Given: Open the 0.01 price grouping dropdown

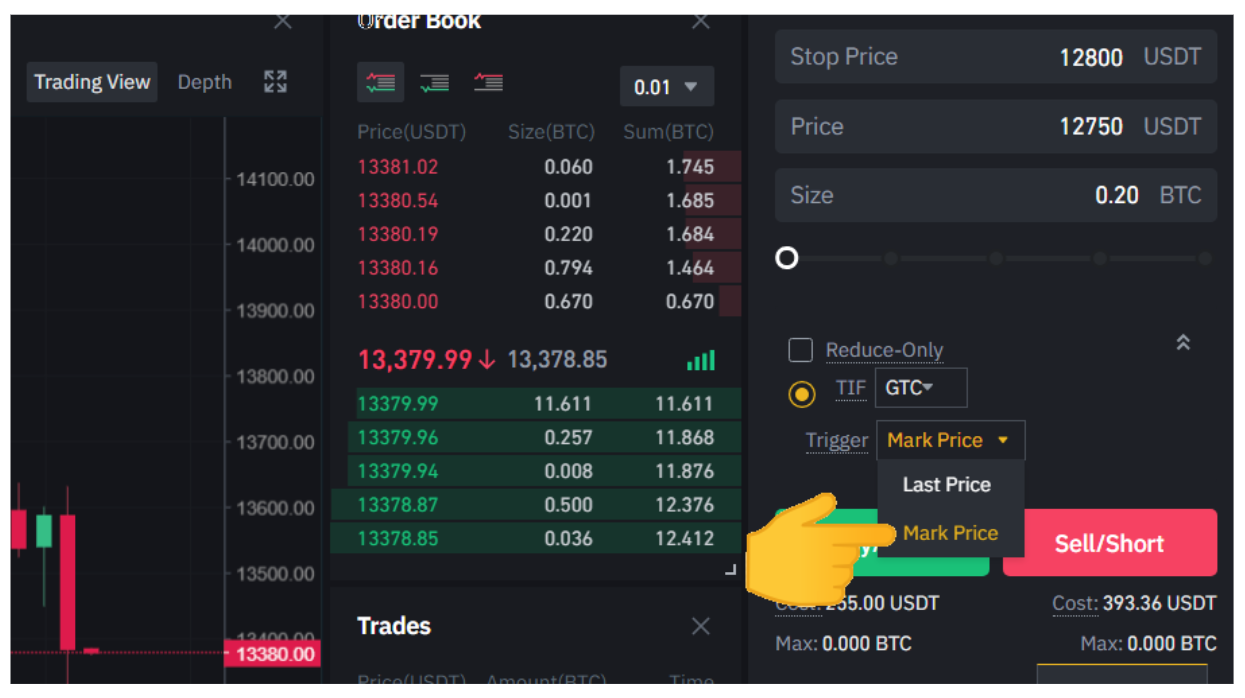Looking at the screenshot, I should tap(666, 87).
